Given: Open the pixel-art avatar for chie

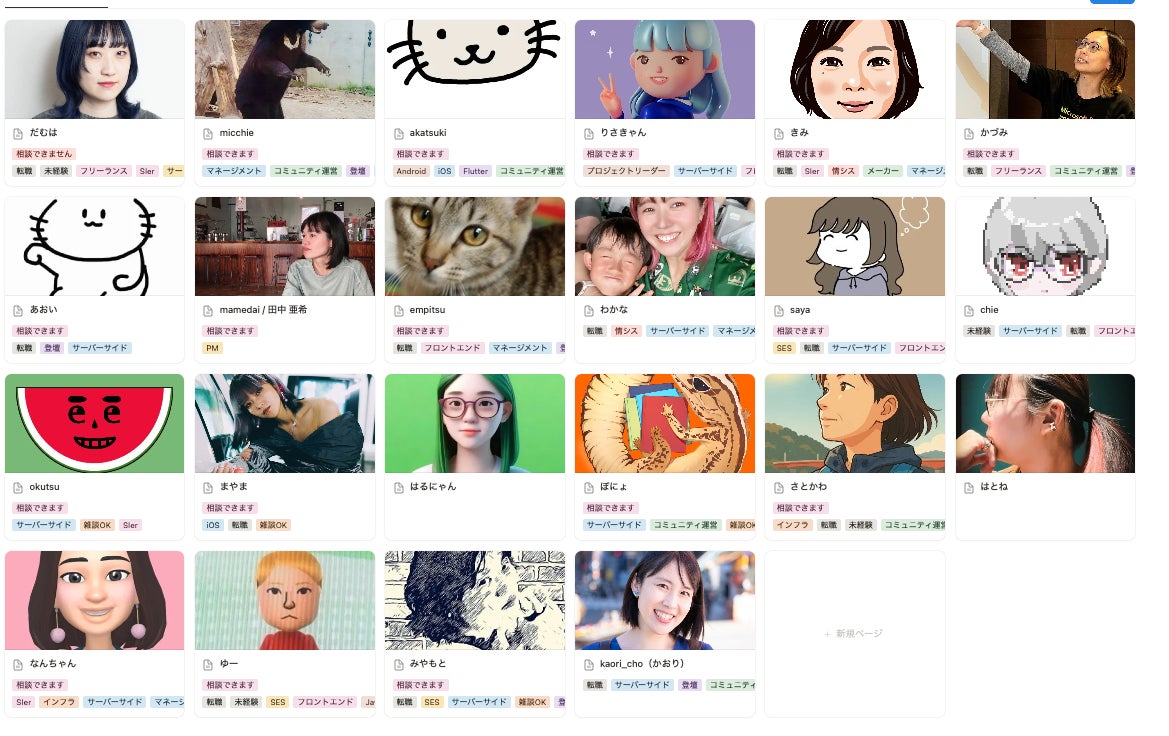Looking at the screenshot, I should (x=1045, y=247).
